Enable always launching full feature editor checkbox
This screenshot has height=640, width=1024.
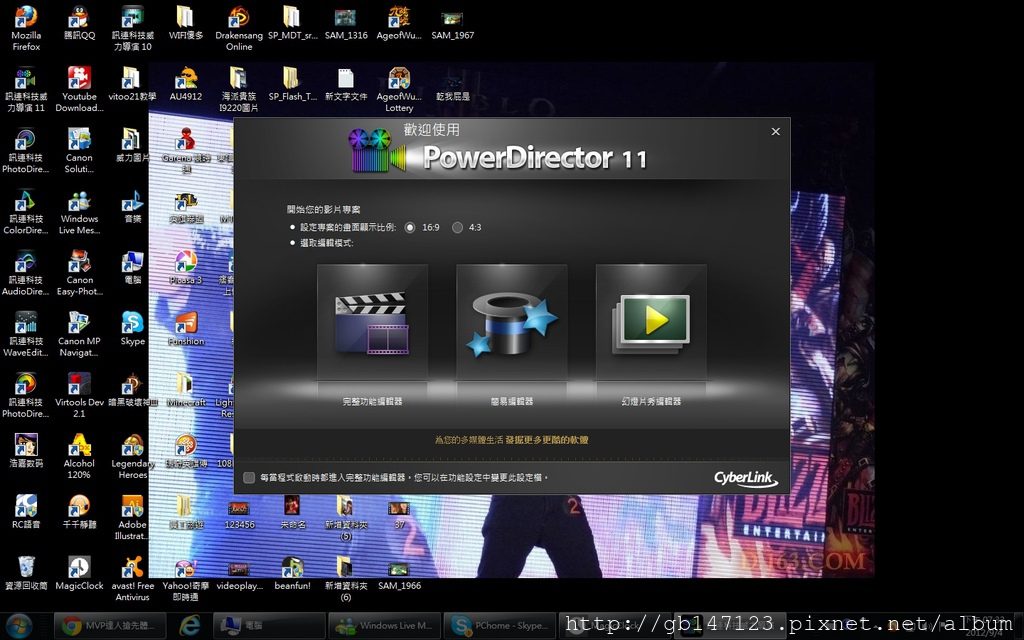[x=249, y=478]
